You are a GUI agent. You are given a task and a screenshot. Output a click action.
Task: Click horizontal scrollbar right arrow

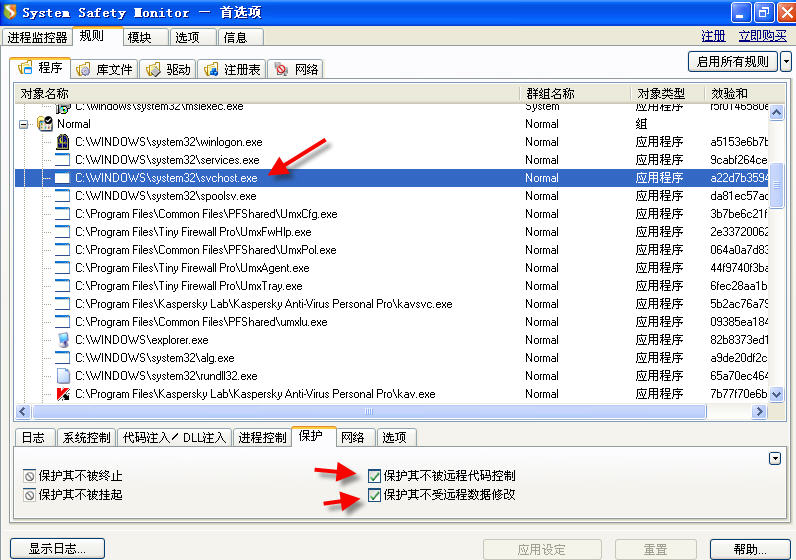click(759, 411)
